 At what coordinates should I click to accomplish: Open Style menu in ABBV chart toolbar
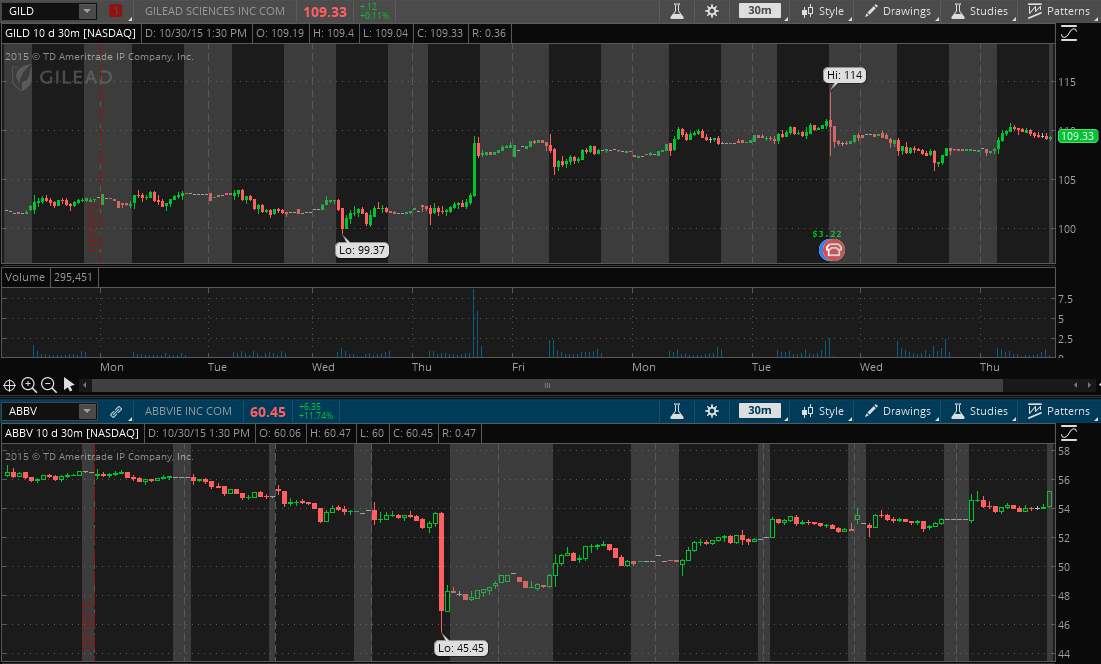coord(823,411)
